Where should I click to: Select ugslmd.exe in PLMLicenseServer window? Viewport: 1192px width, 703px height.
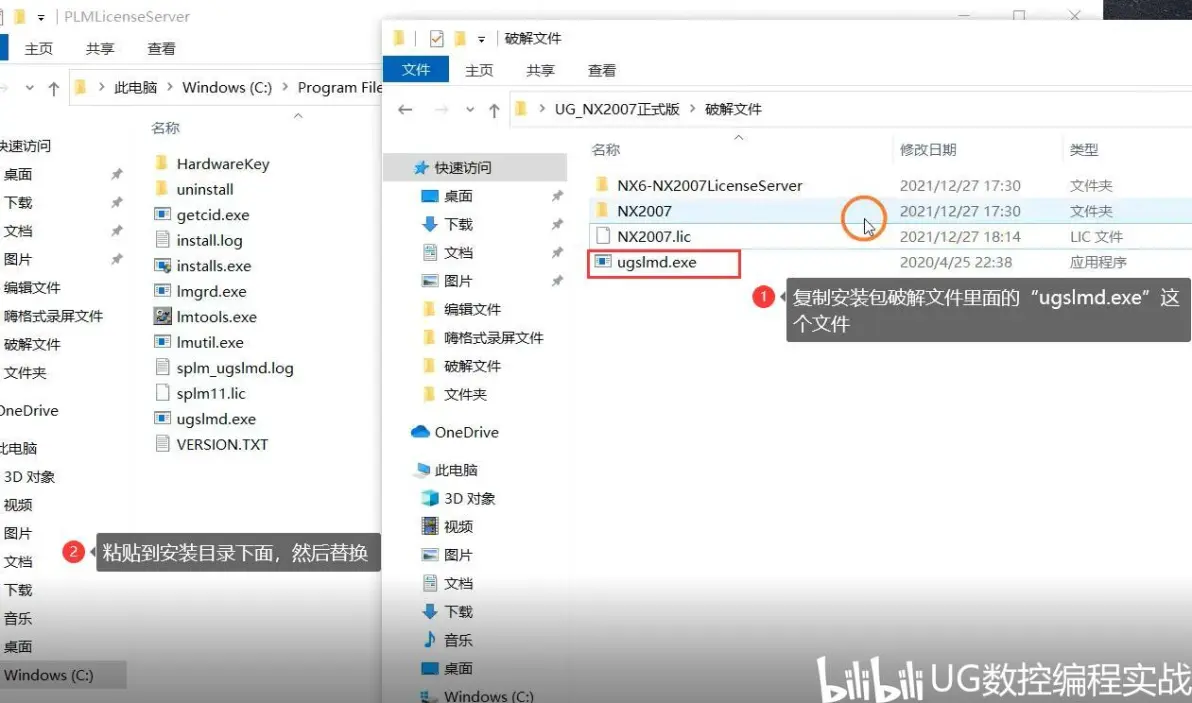point(216,419)
